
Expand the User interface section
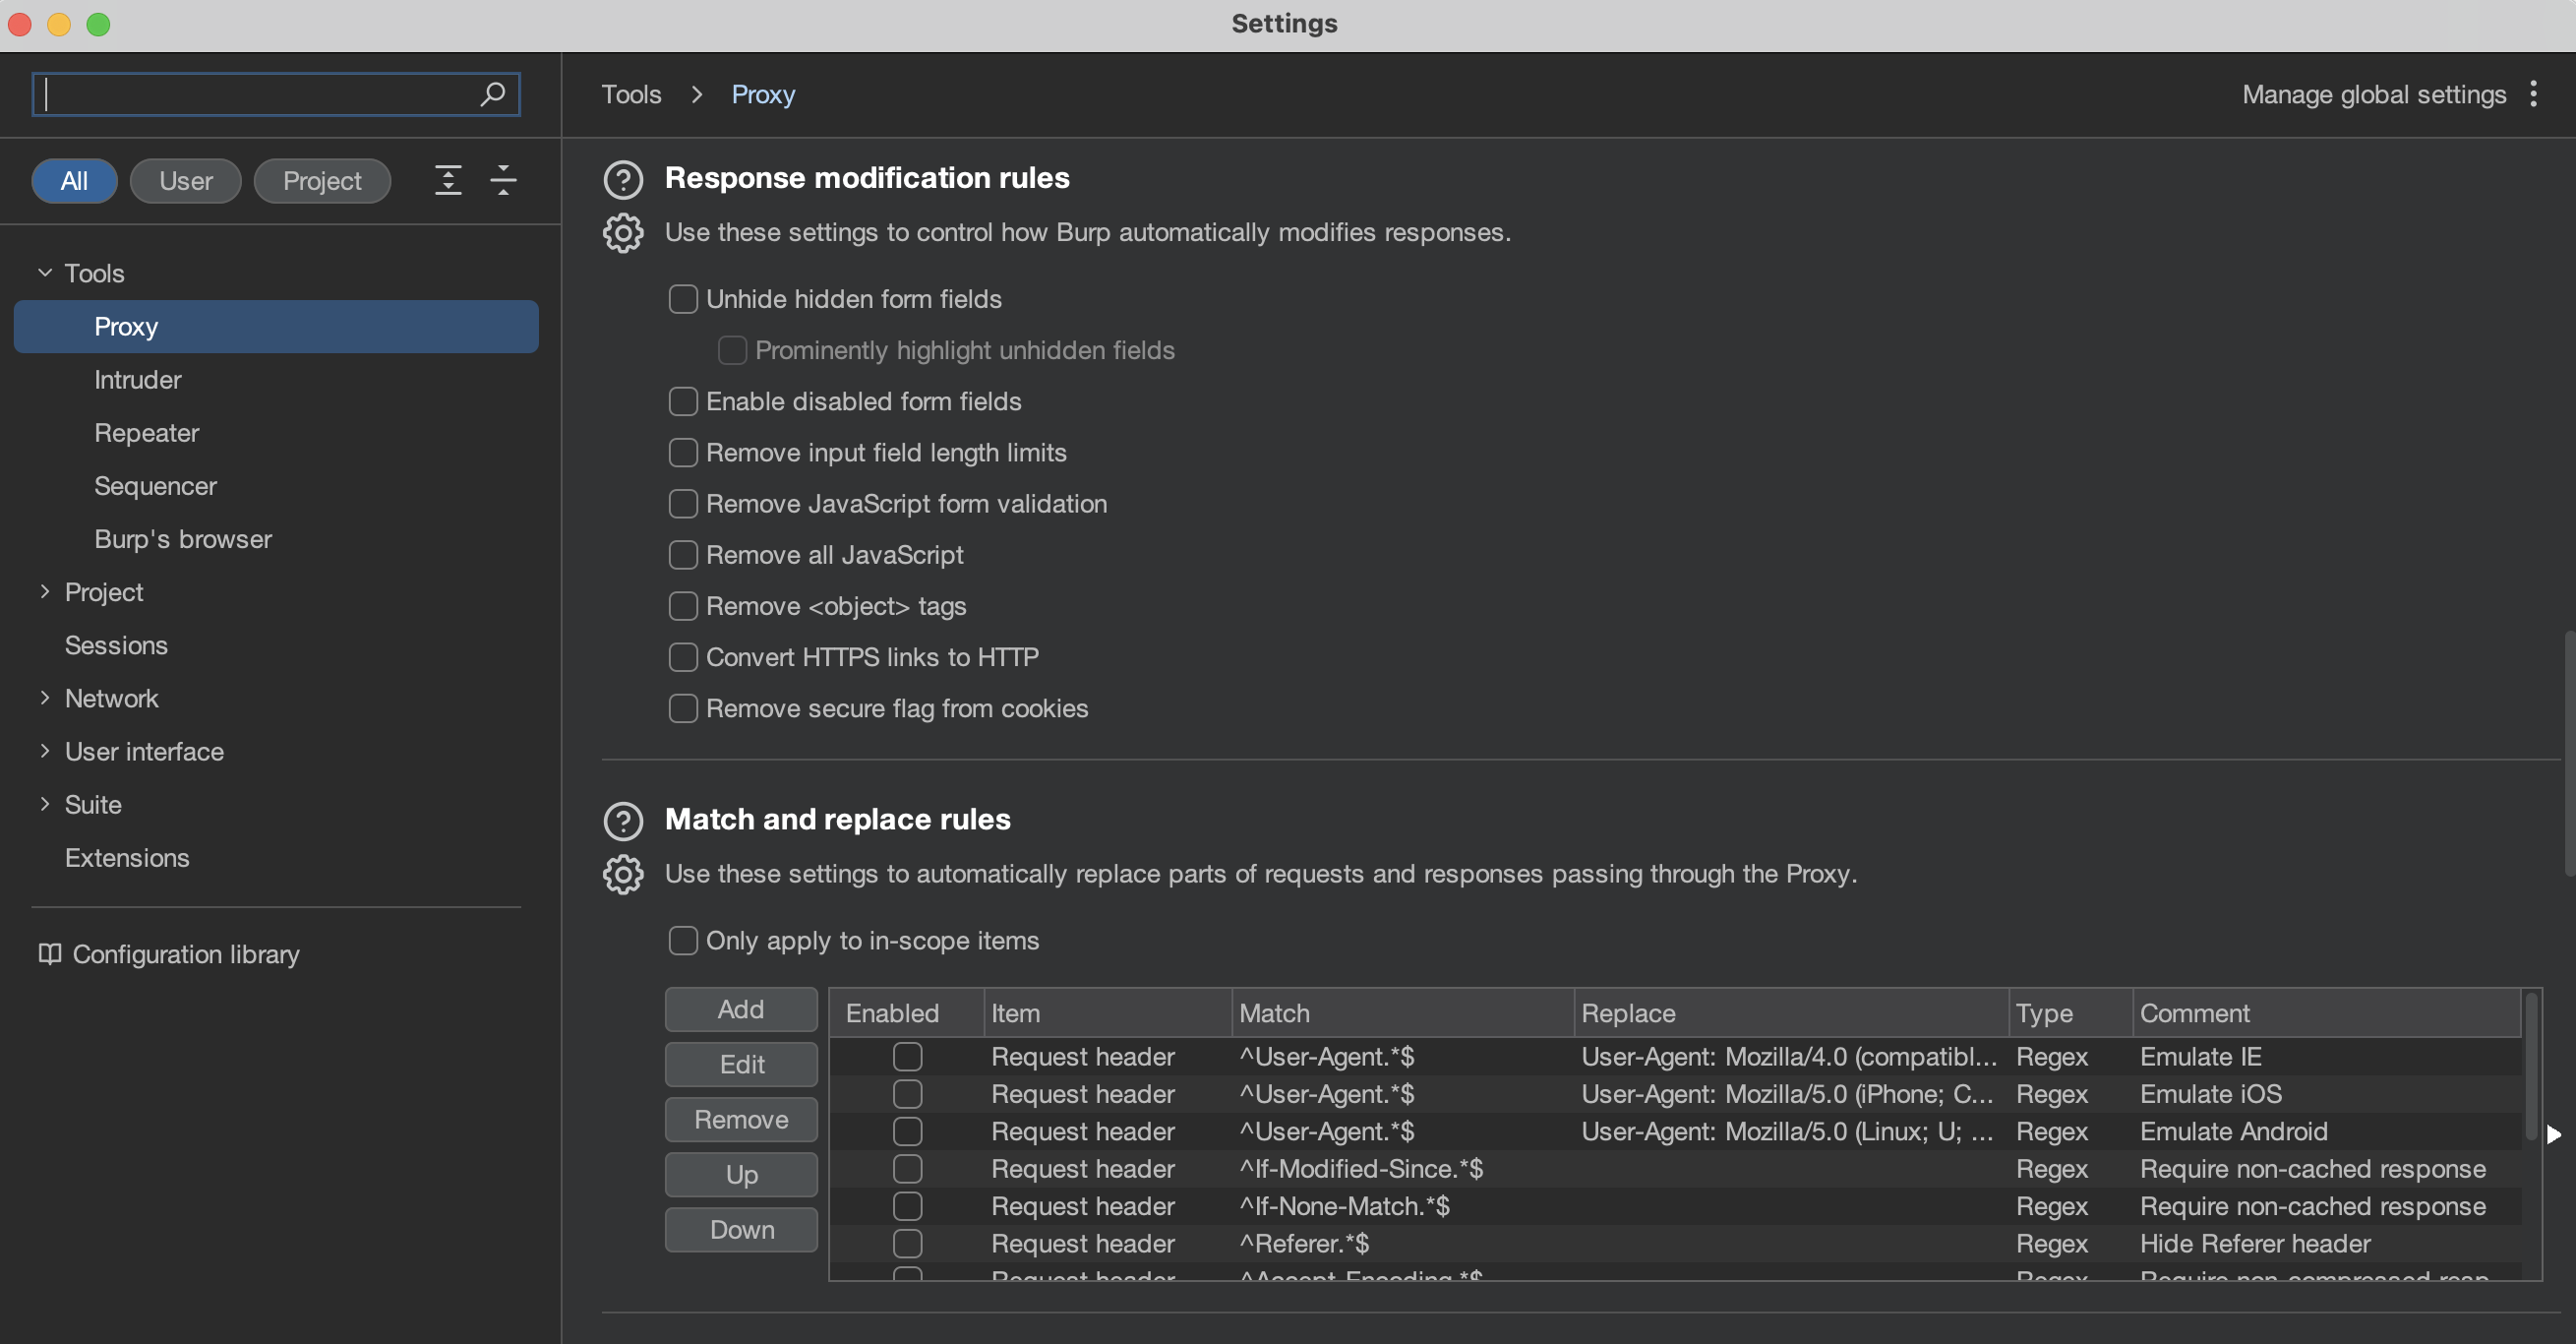tap(45, 751)
